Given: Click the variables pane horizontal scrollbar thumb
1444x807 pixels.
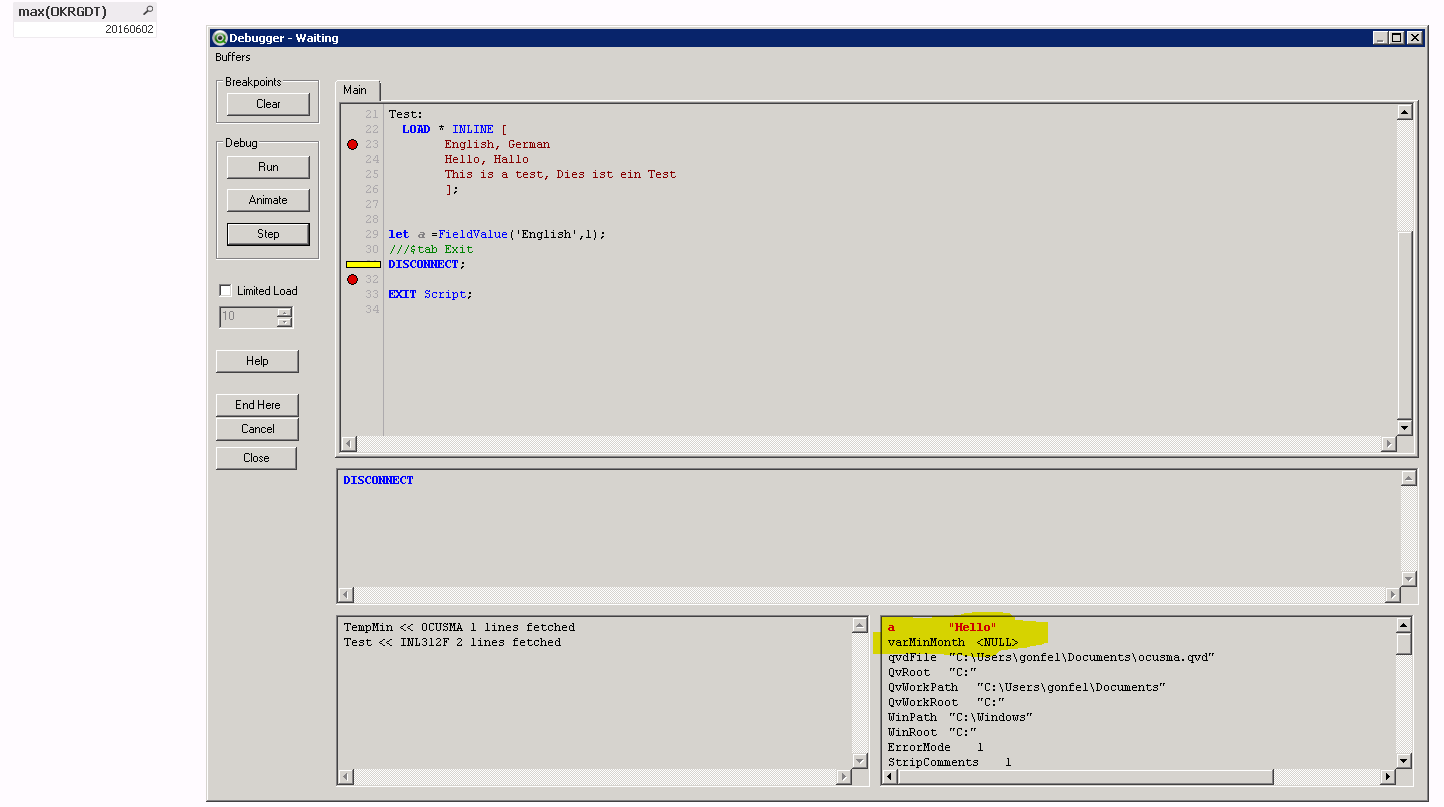Looking at the screenshot, I should [1085, 777].
